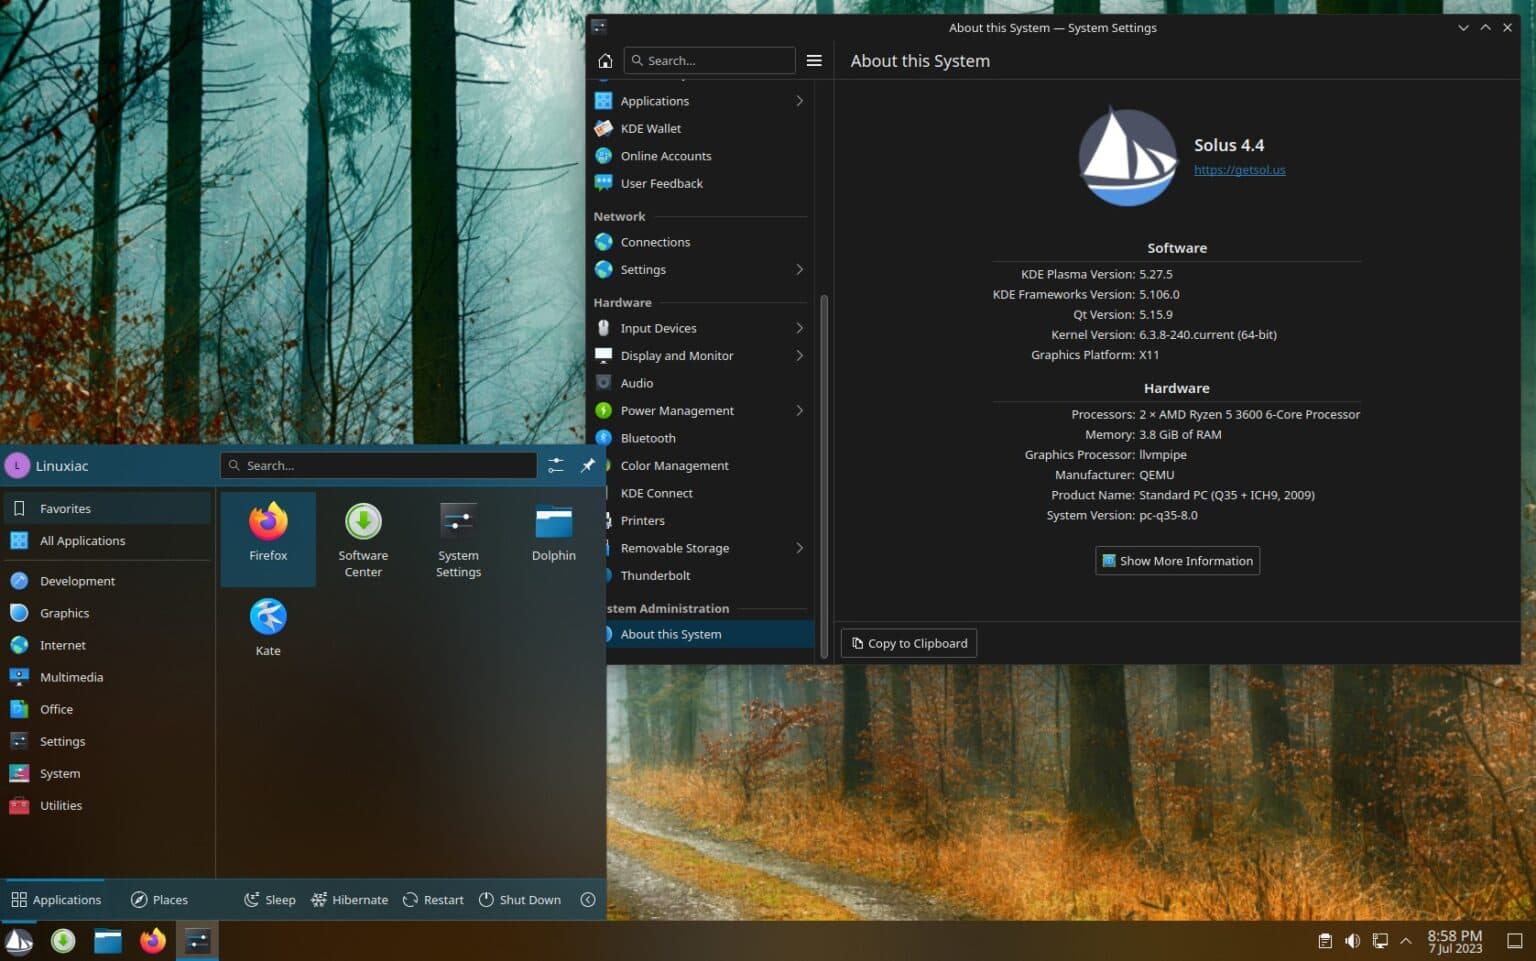Launch the Kate text editor
The height and width of the screenshot is (961, 1536).
[267, 617]
